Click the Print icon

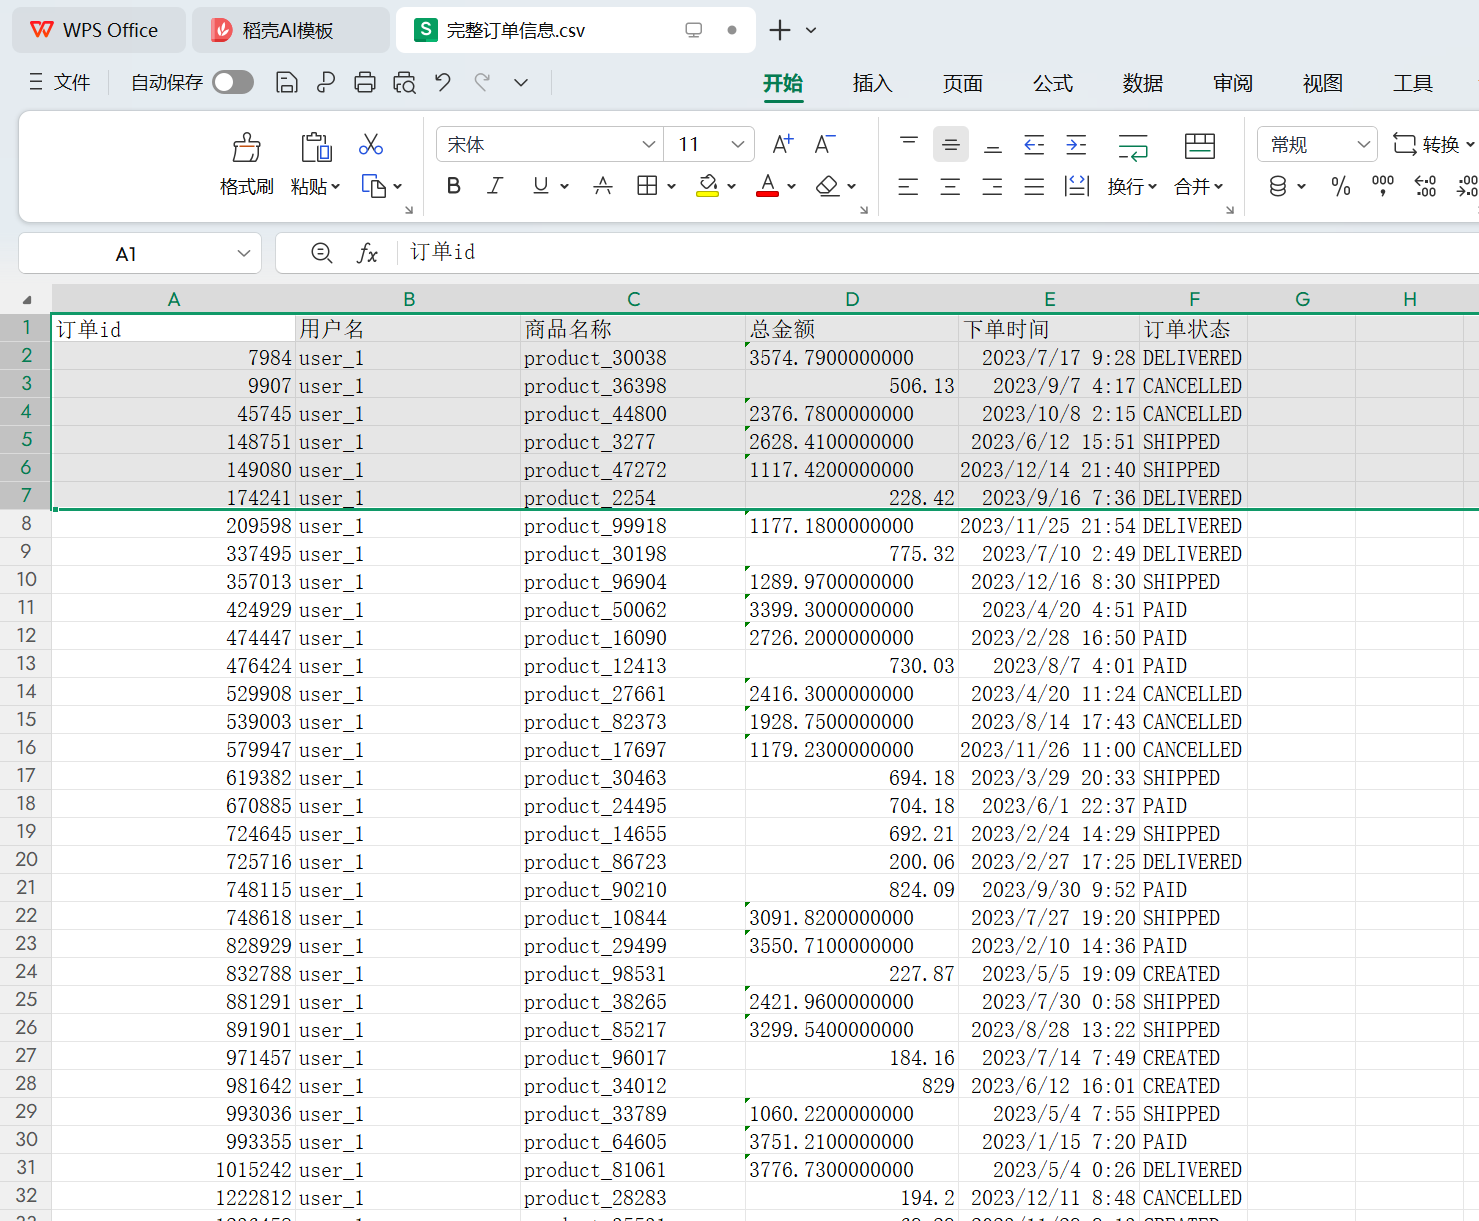point(365,83)
